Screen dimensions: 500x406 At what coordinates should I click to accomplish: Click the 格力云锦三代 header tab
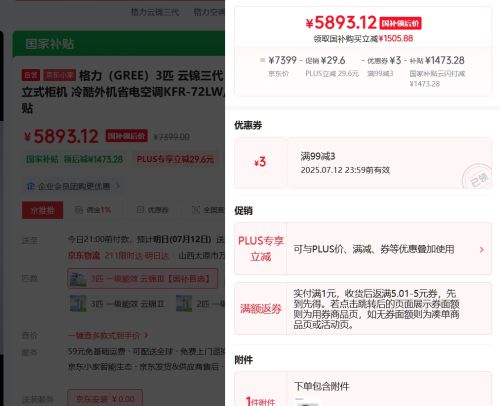(x=155, y=12)
